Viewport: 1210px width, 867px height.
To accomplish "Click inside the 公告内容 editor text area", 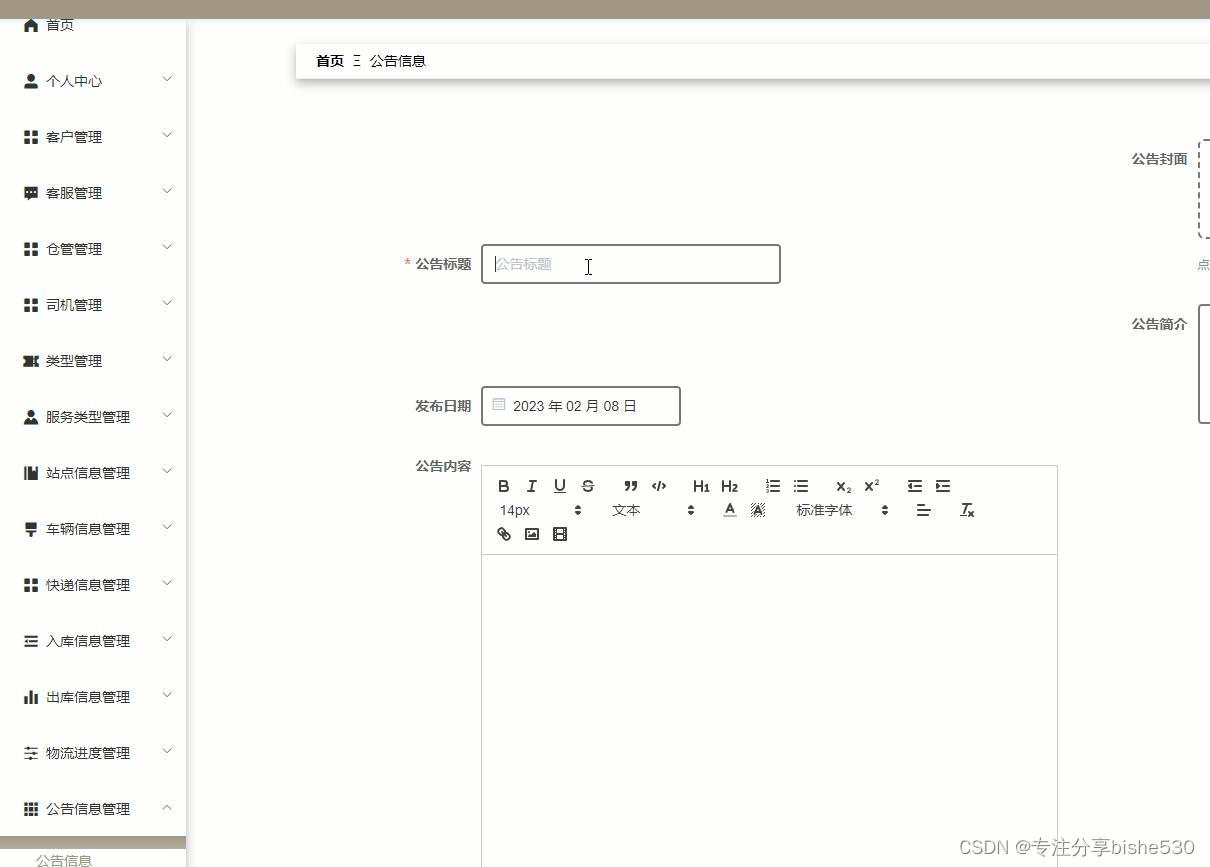I will pyautogui.click(x=769, y=710).
